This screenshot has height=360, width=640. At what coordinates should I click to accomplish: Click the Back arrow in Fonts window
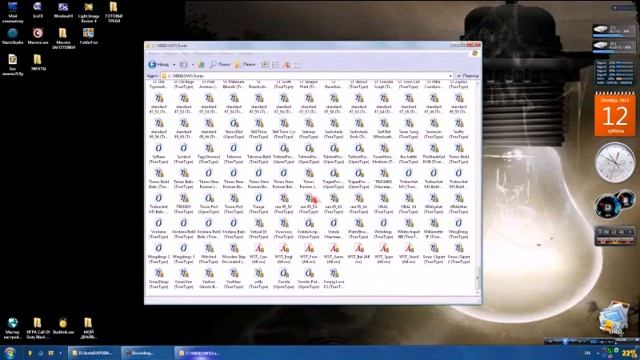tap(159, 64)
